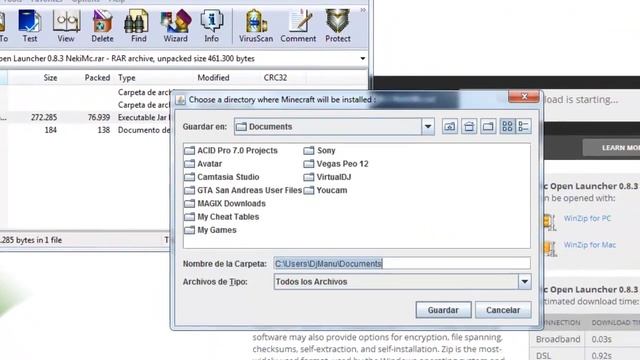The height and width of the screenshot is (360, 640).
Task: Select the 184-byte Documento row
Action: [86, 130]
